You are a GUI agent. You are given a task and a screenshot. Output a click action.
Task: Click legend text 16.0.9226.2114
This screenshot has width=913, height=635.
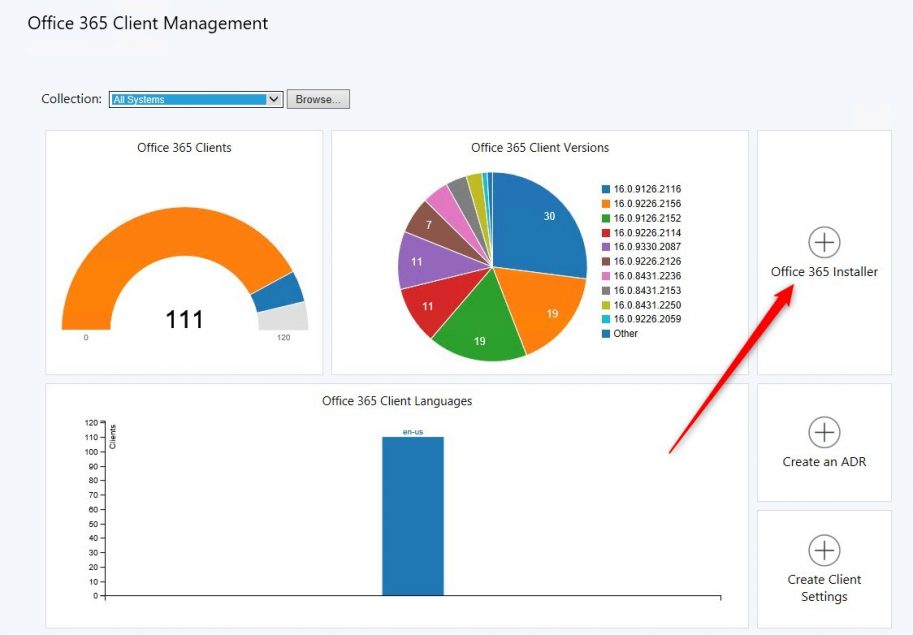(x=647, y=233)
